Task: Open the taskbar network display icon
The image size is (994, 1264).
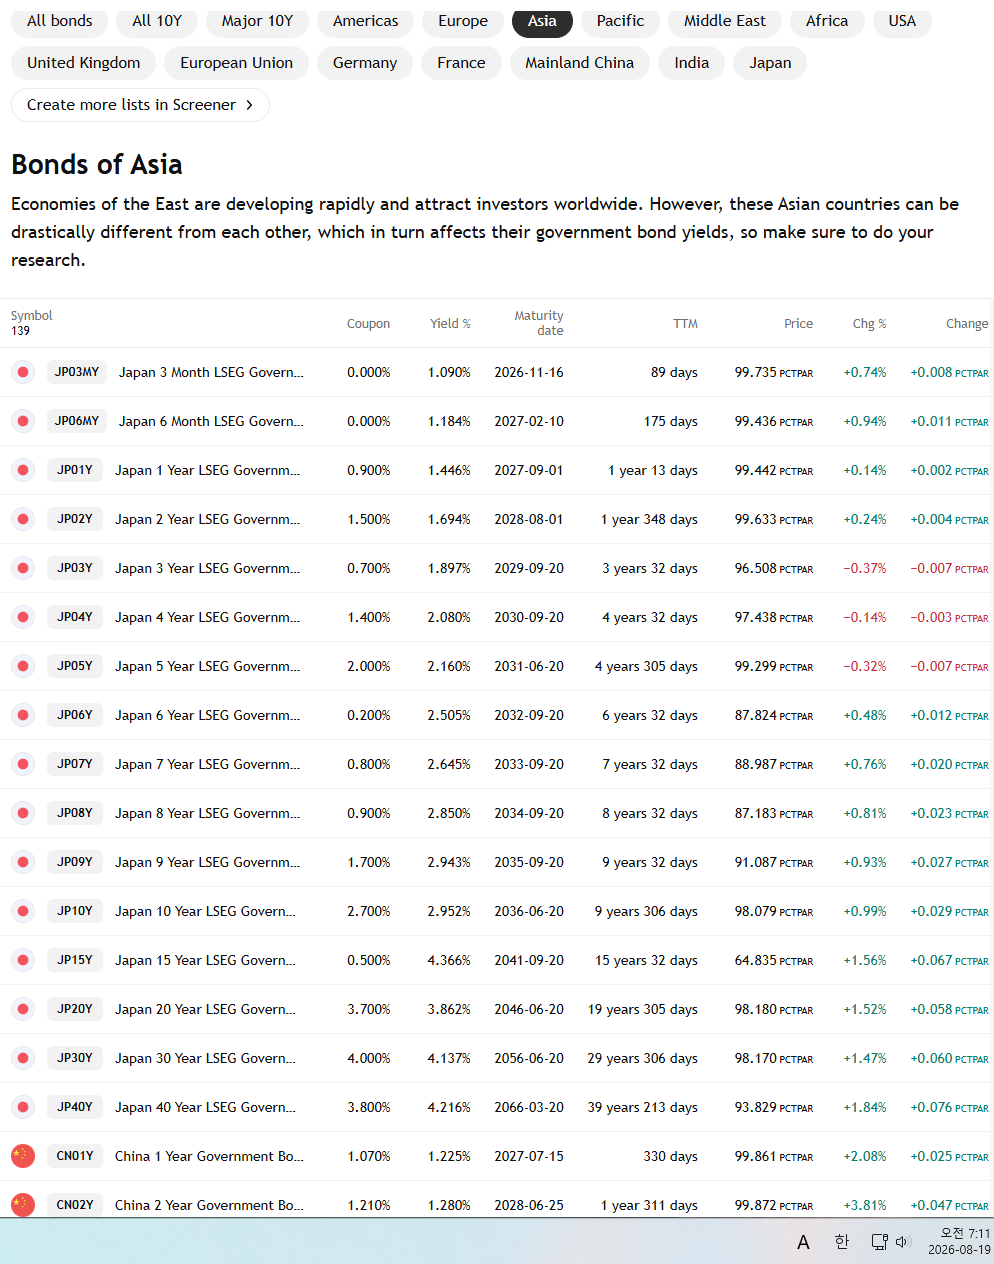Action: coord(879,1242)
